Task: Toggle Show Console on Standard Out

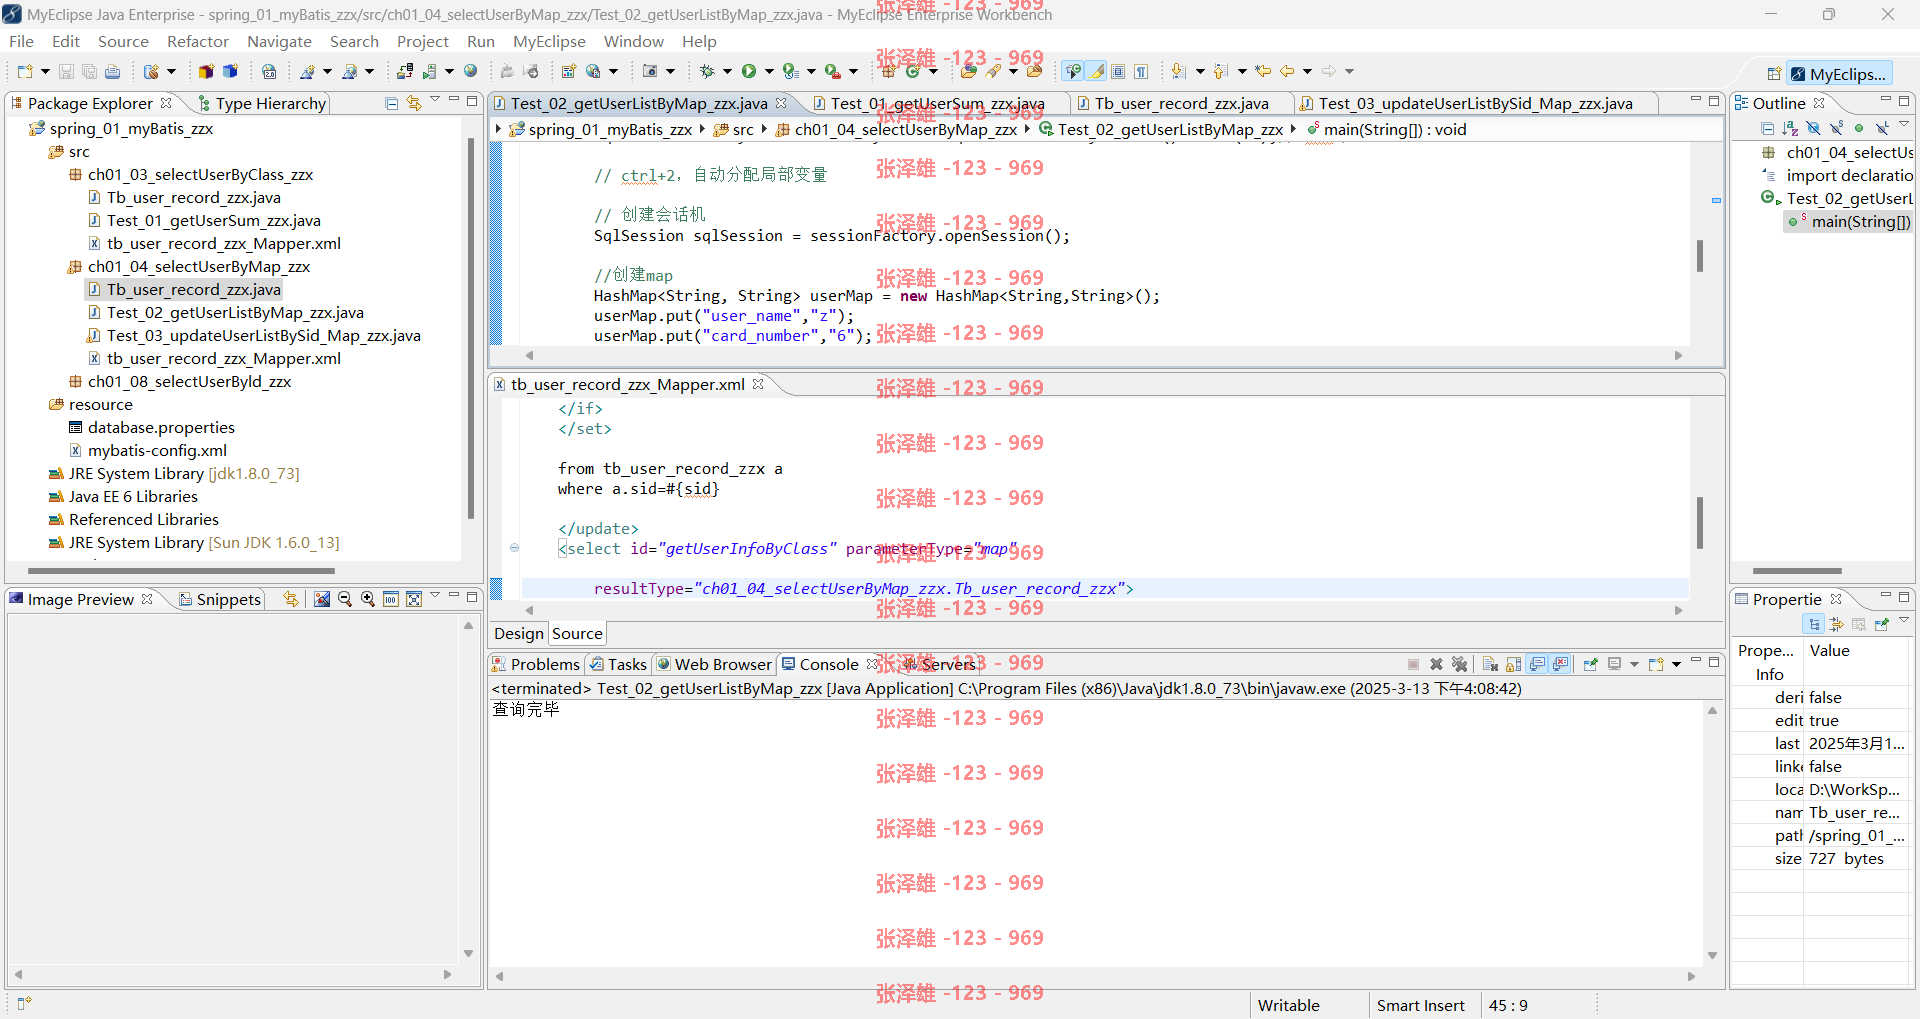Action: (1537, 664)
